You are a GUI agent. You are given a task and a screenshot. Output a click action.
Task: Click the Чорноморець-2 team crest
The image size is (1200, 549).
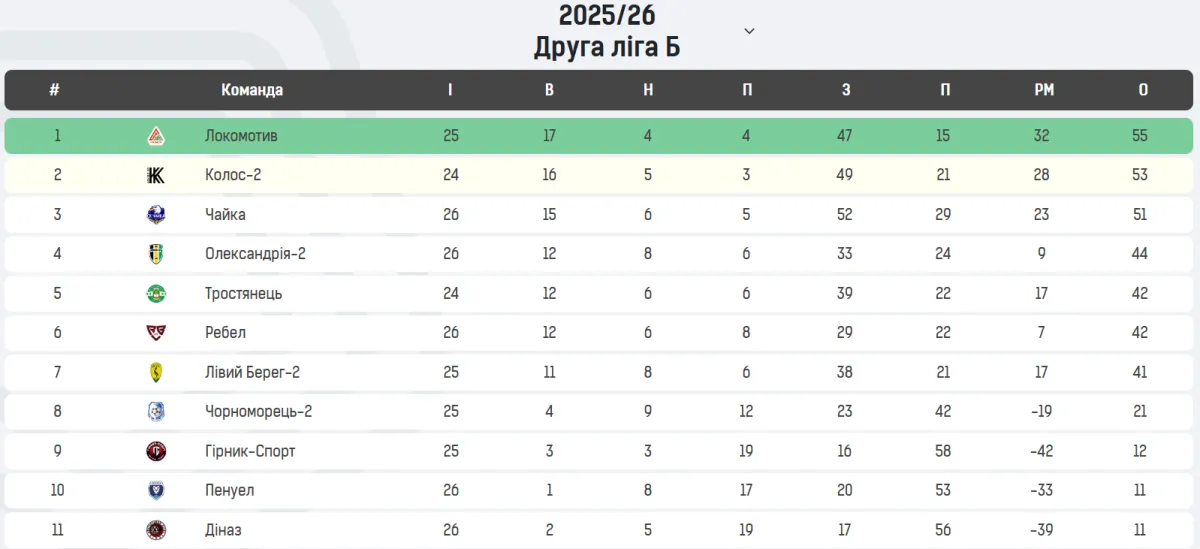click(156, 412)
